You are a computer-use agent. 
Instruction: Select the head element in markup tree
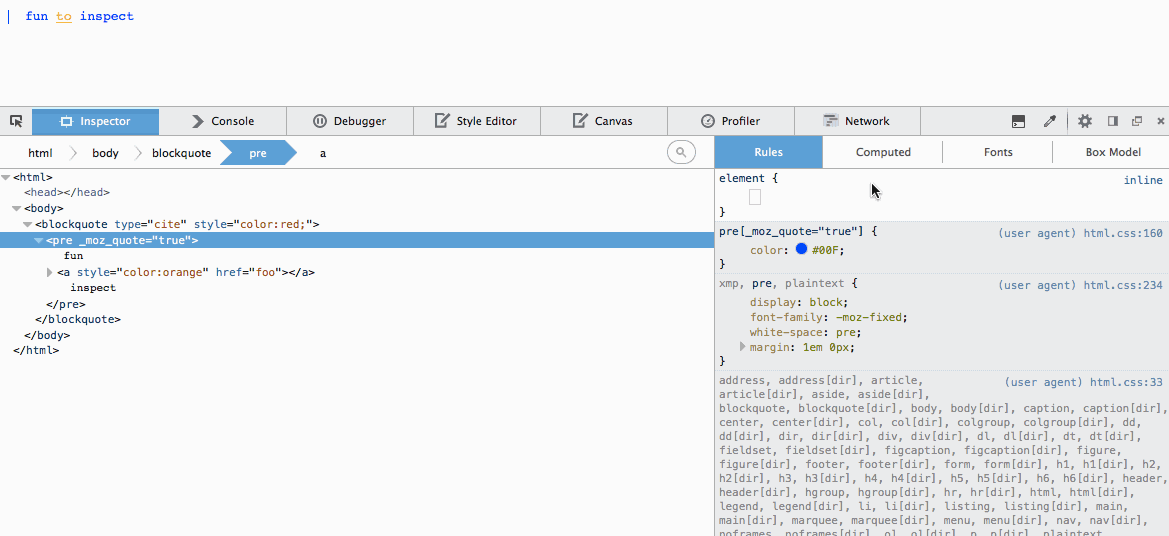click(x=67, y=192)
